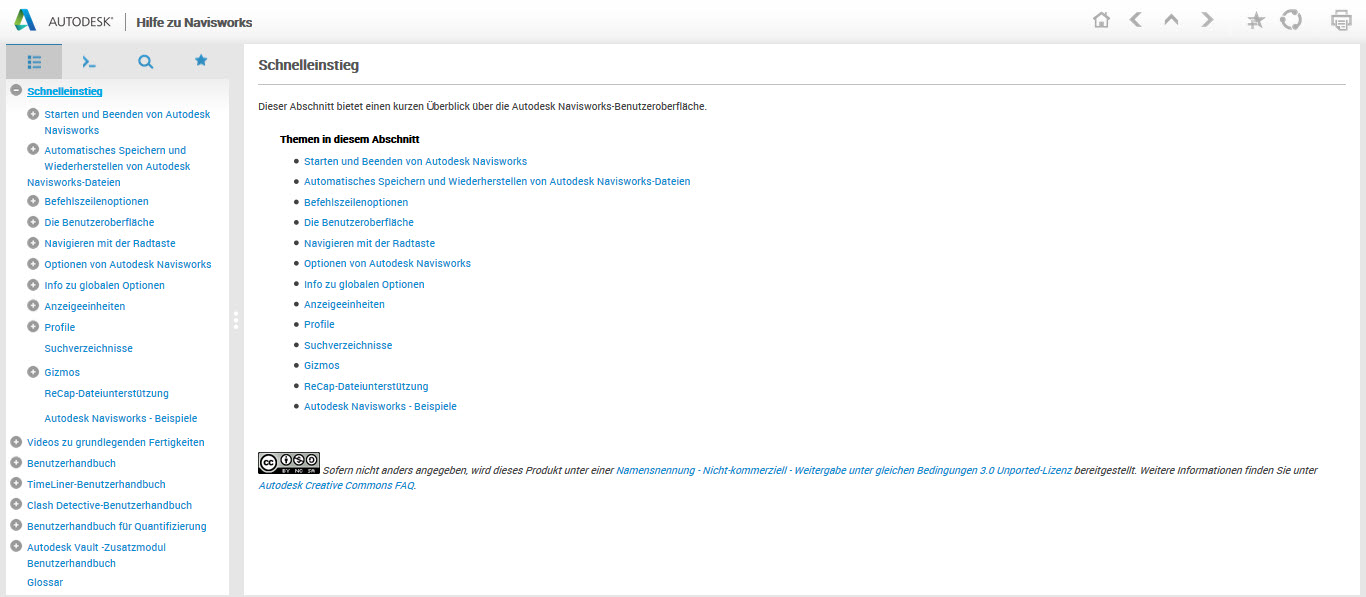Select Befehlszeilenoptionen label in sidebar tree
The height and width of the screenshot is (597, 1366).
96,201
